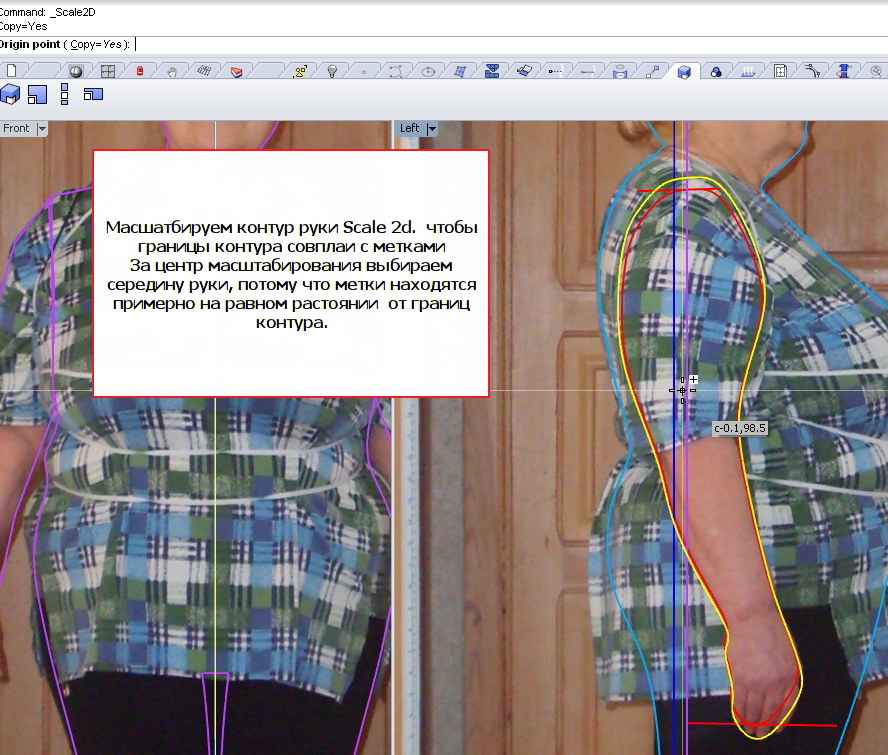
Task: Open the project-arrows-to-plane toolbar tab
Action: click(749, 71)
